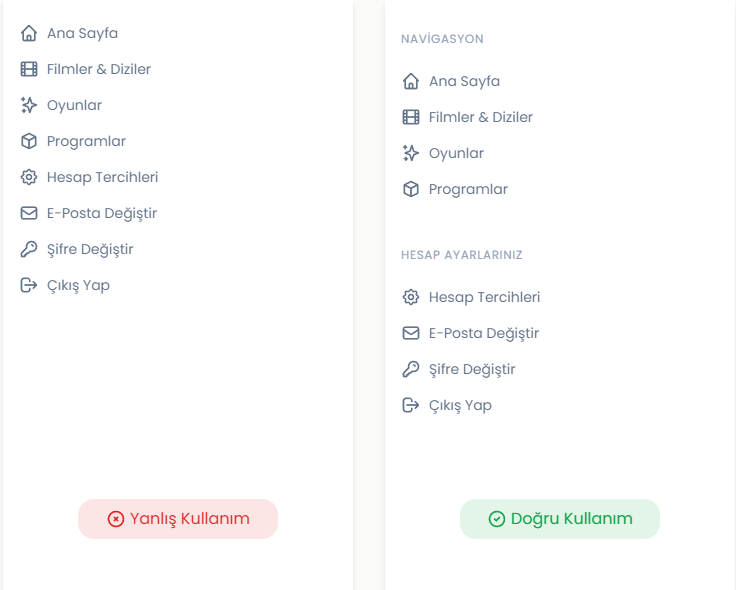Click the home icon under the Navigasyon heading
The height and width of the screenshot is (590, 736).
(x=411, y=81)
